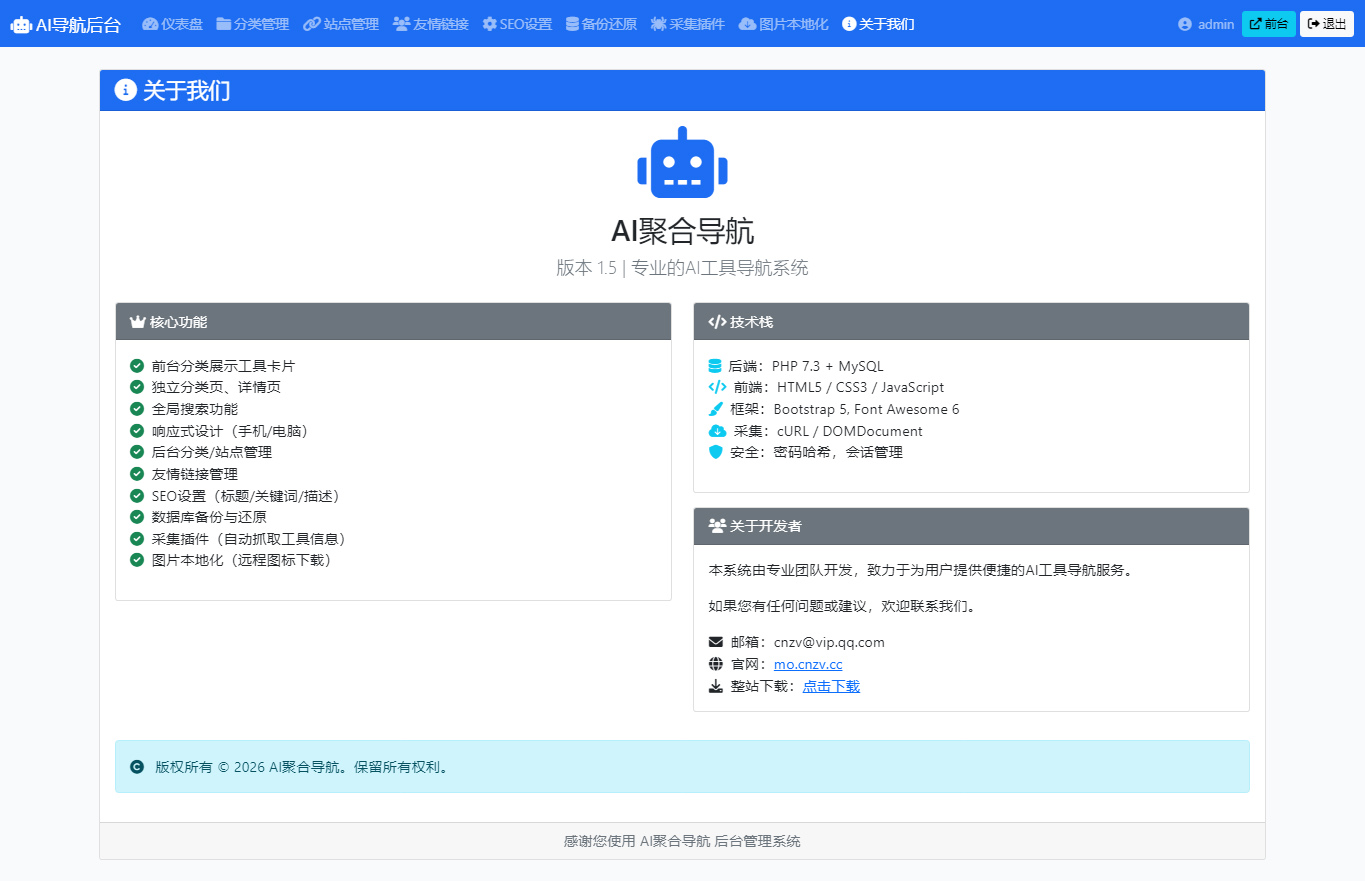Screen dimensions: 1365x881
Task: Click the 点击下载 download link
Action: coord(831,686)
